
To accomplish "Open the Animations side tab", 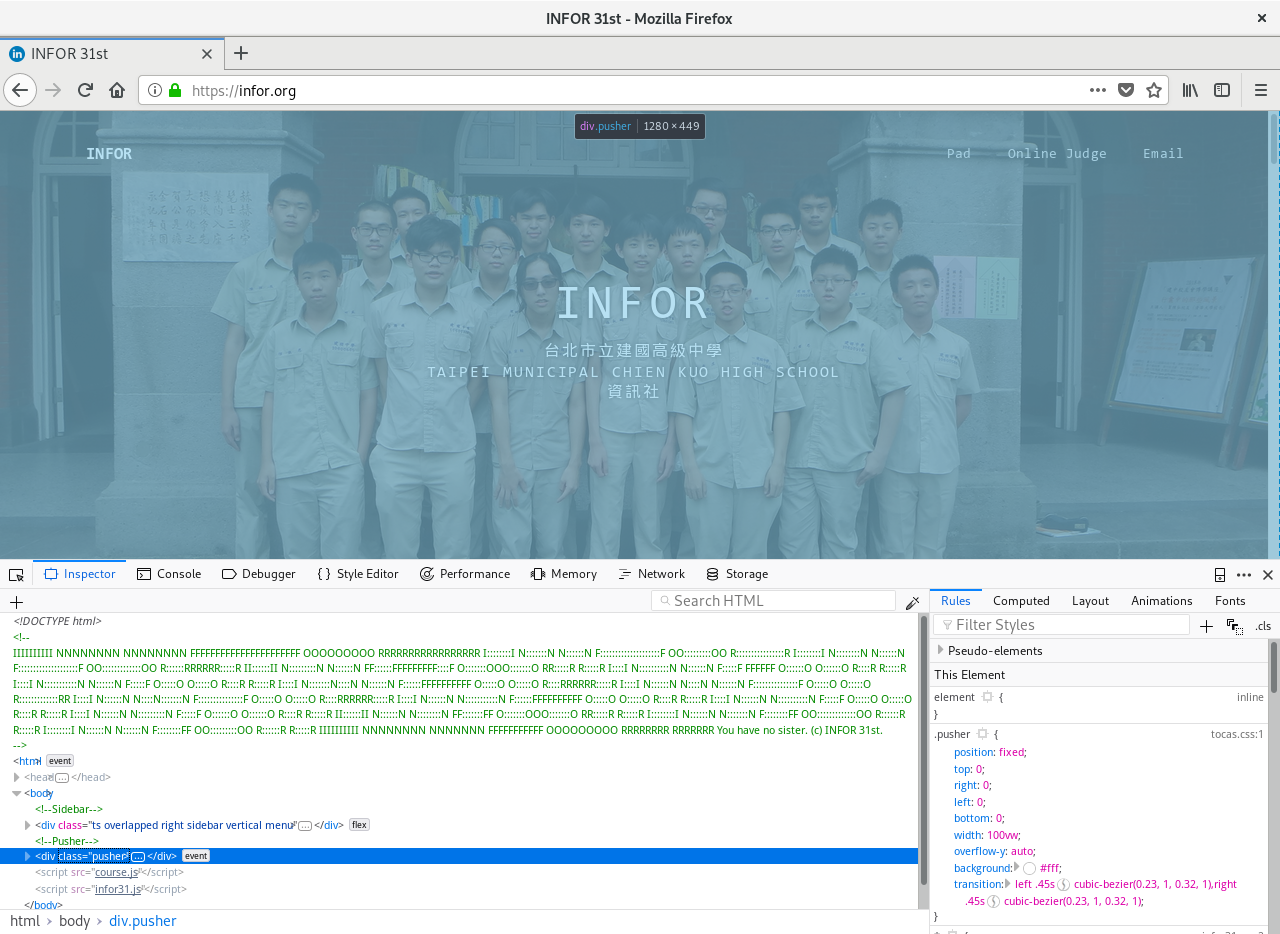I will [1161, 601].
